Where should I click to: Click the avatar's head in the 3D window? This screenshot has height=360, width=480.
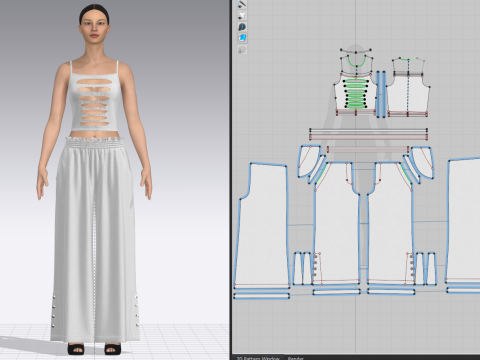coord(94,25)
